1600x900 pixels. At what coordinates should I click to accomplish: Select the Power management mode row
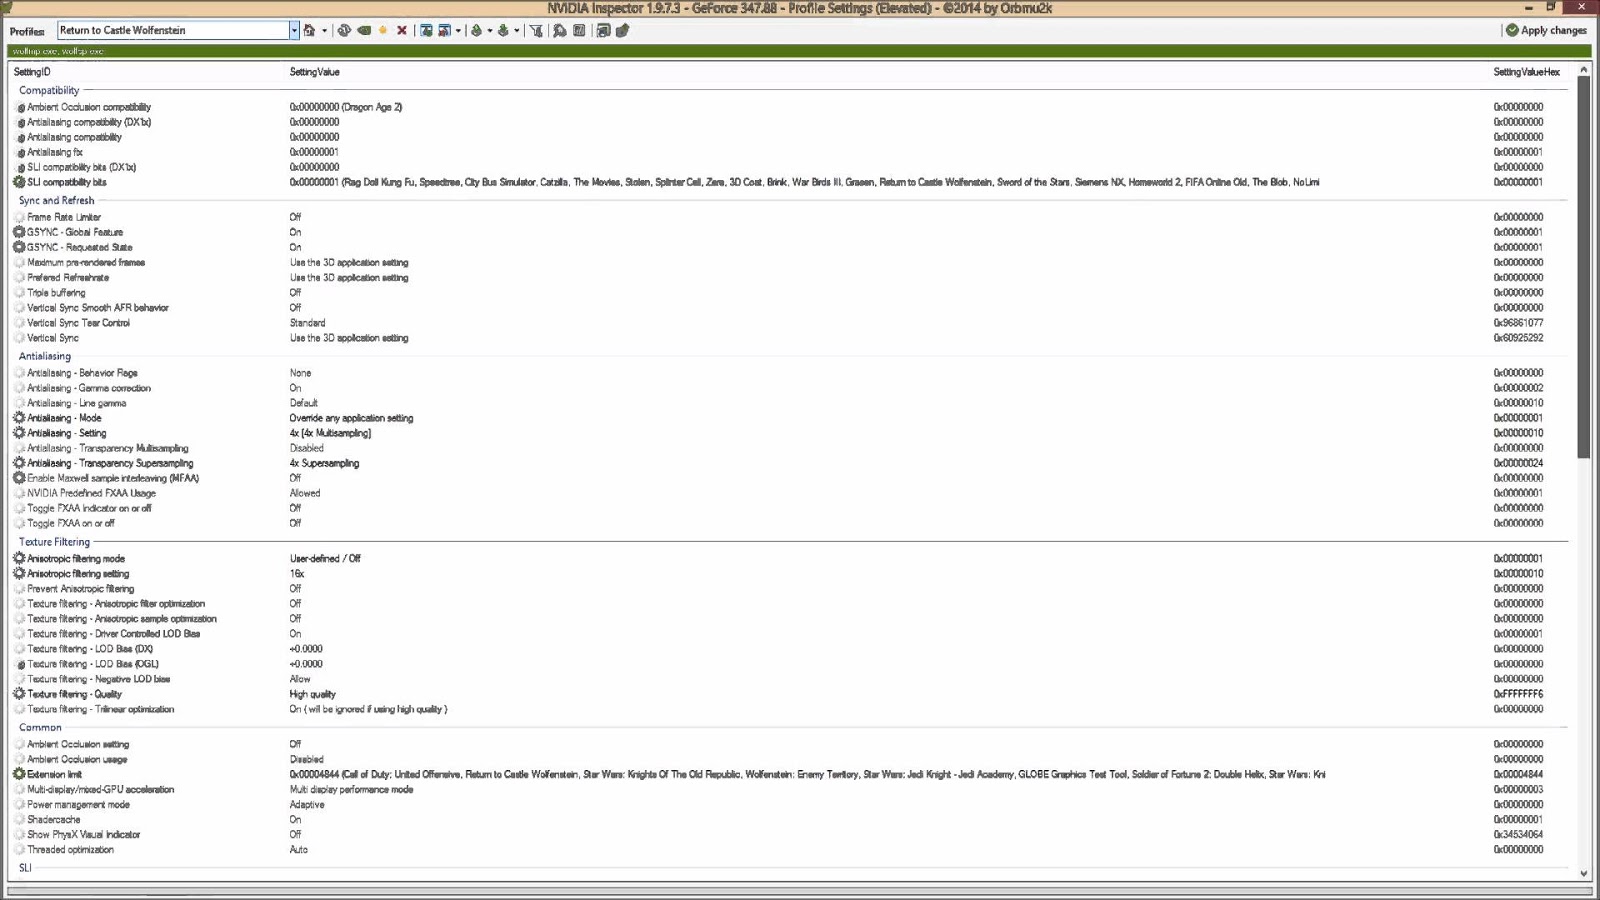tap(790, 804)
